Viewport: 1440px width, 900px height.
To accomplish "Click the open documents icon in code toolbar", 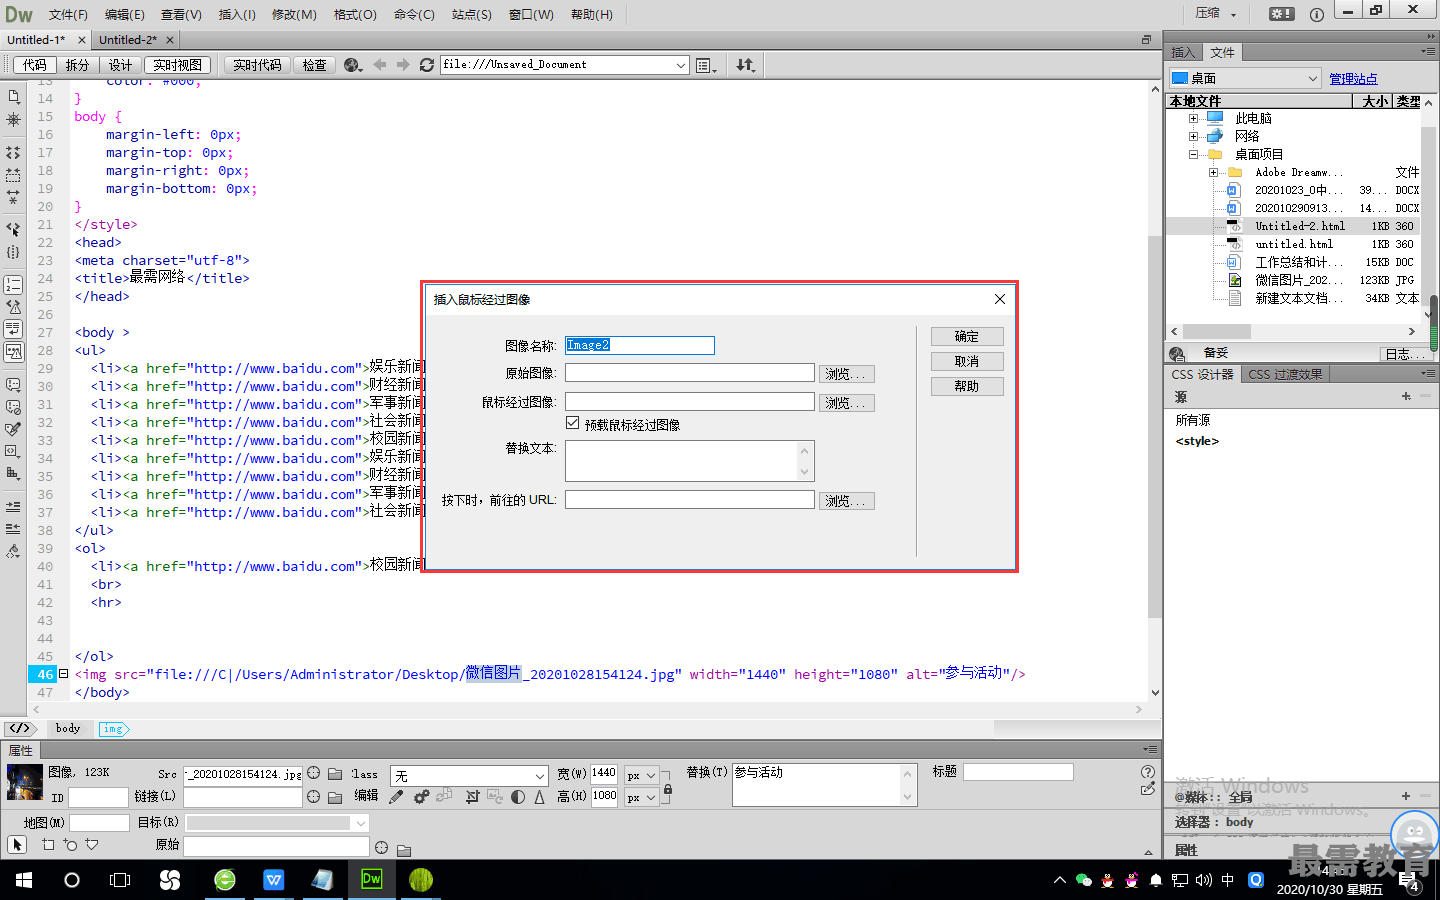I will [14, 97].
